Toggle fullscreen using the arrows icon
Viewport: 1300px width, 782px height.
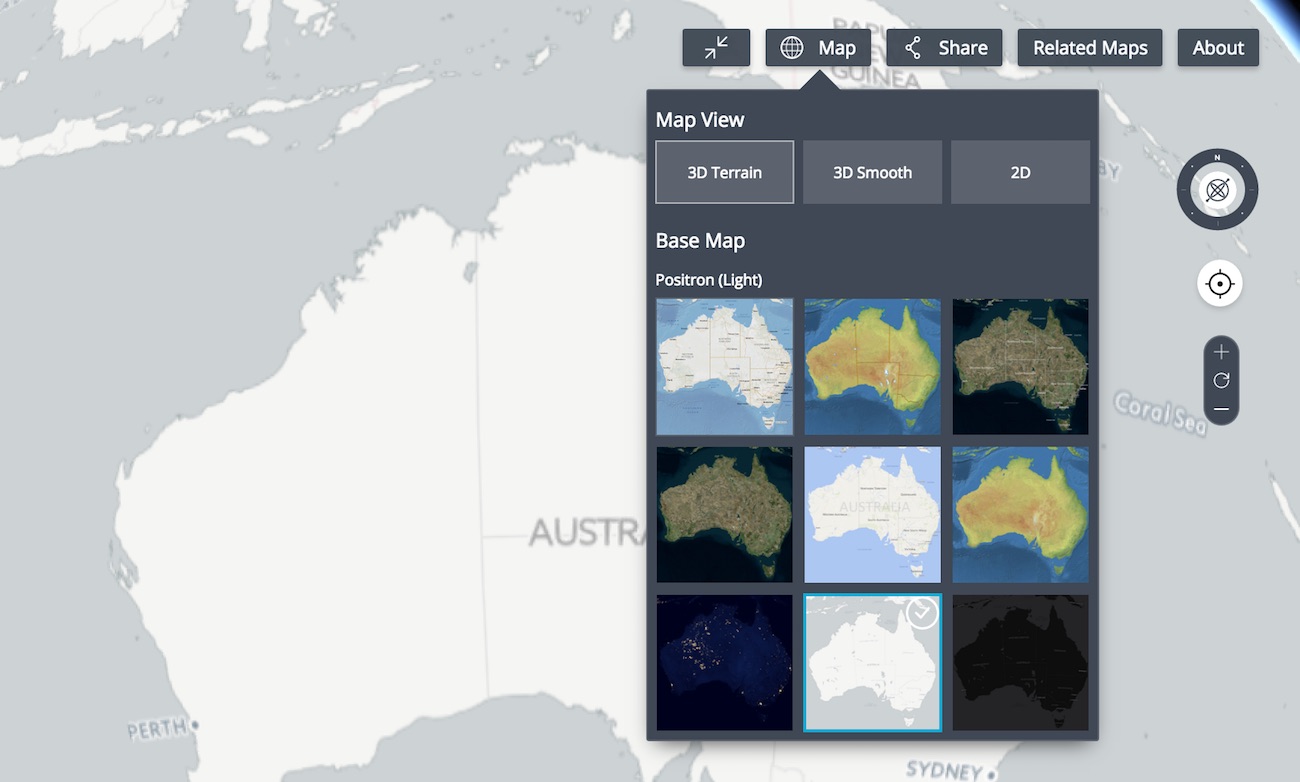[x=716, y=47]
